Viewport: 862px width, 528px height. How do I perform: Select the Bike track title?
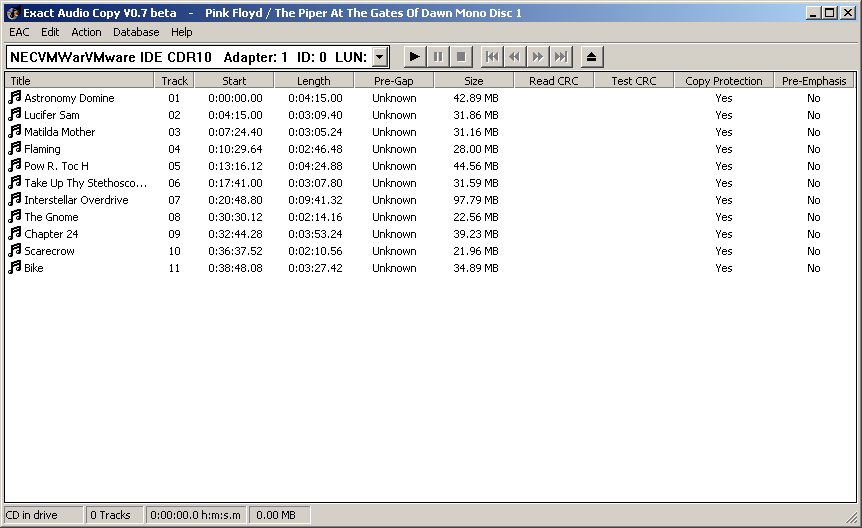coord(34,268)
